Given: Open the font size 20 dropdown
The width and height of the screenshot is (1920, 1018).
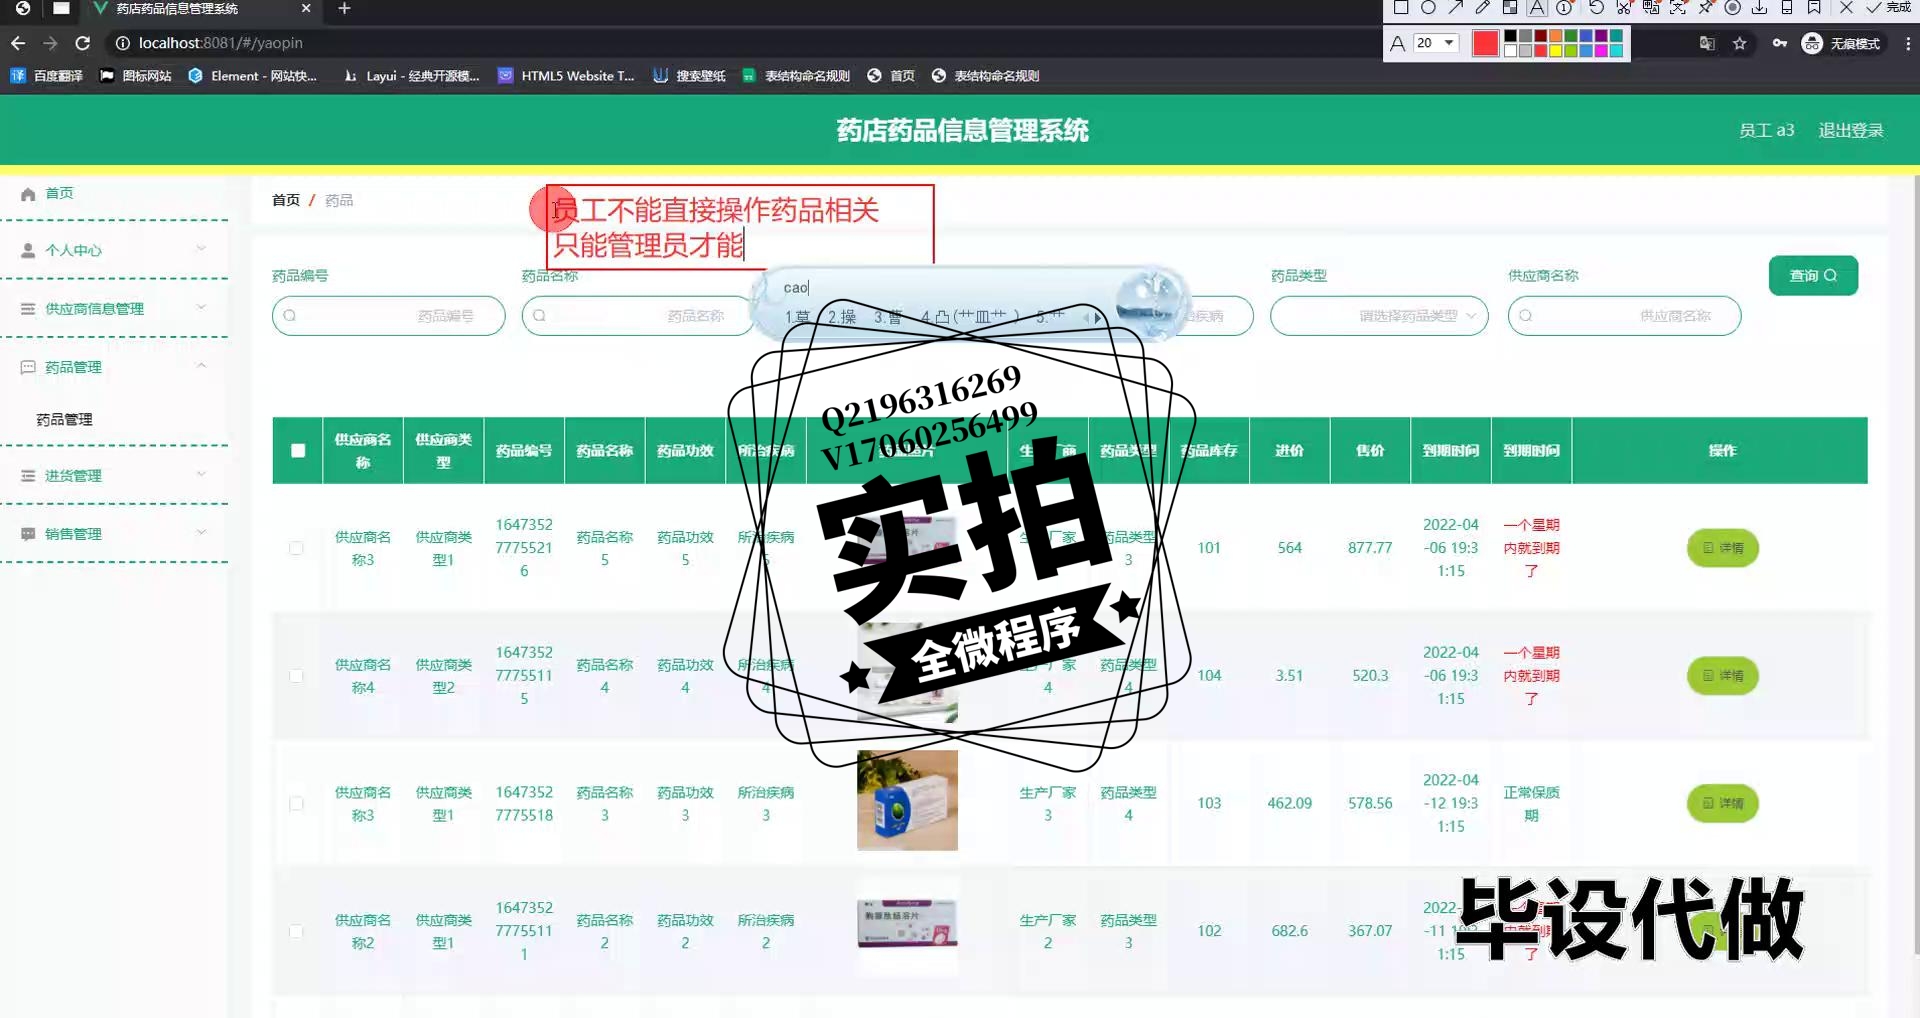Looking at the screenshot, I should (x=1436, y=43).
